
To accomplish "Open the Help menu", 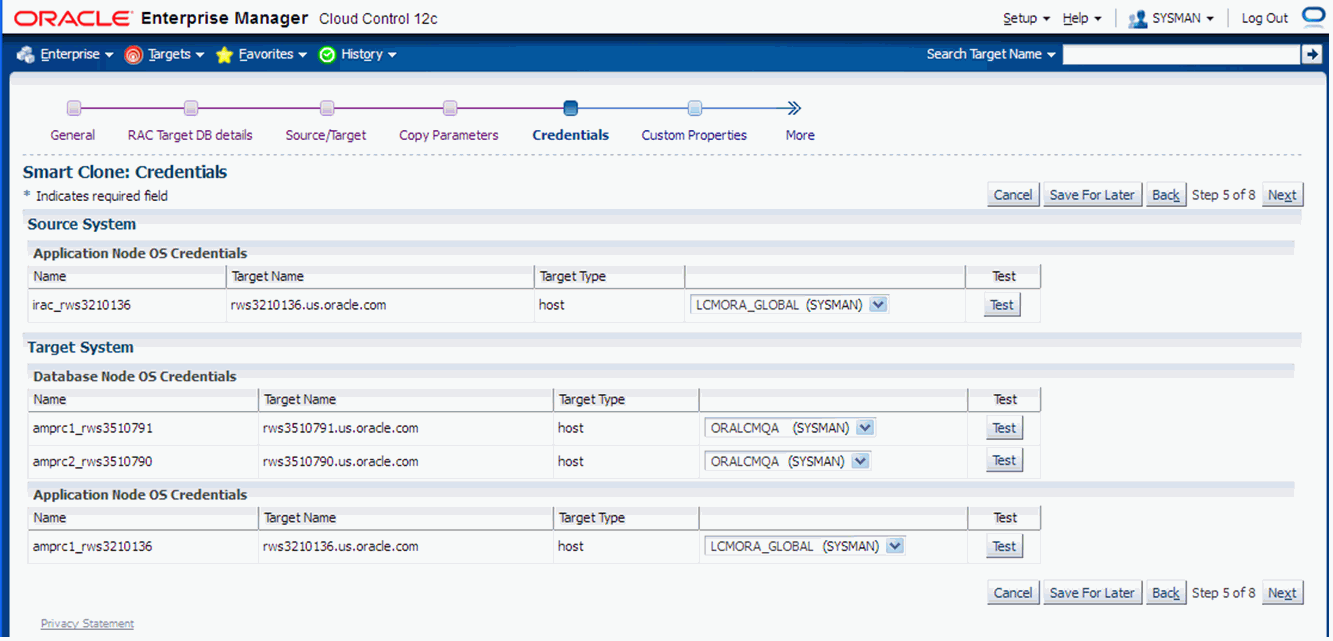I will point(1082,18).
